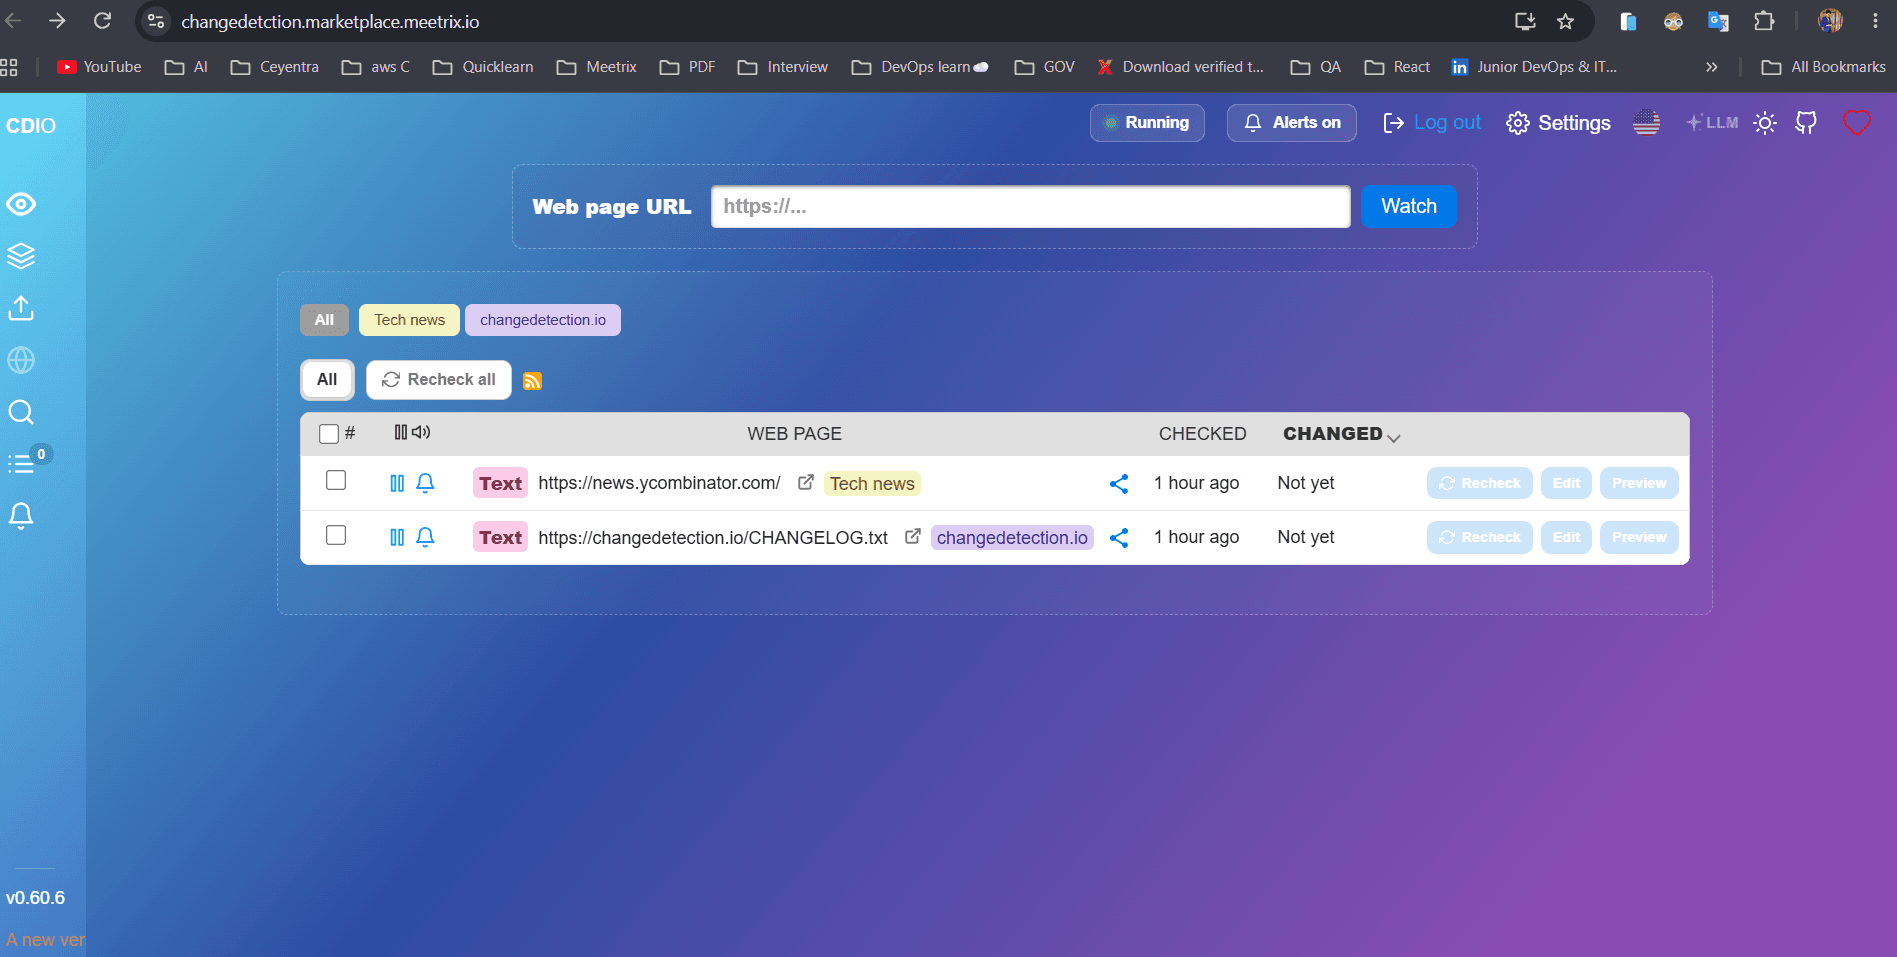
Task: Open the upload import icon in sidebar
Action: click(x=21, y=308)
